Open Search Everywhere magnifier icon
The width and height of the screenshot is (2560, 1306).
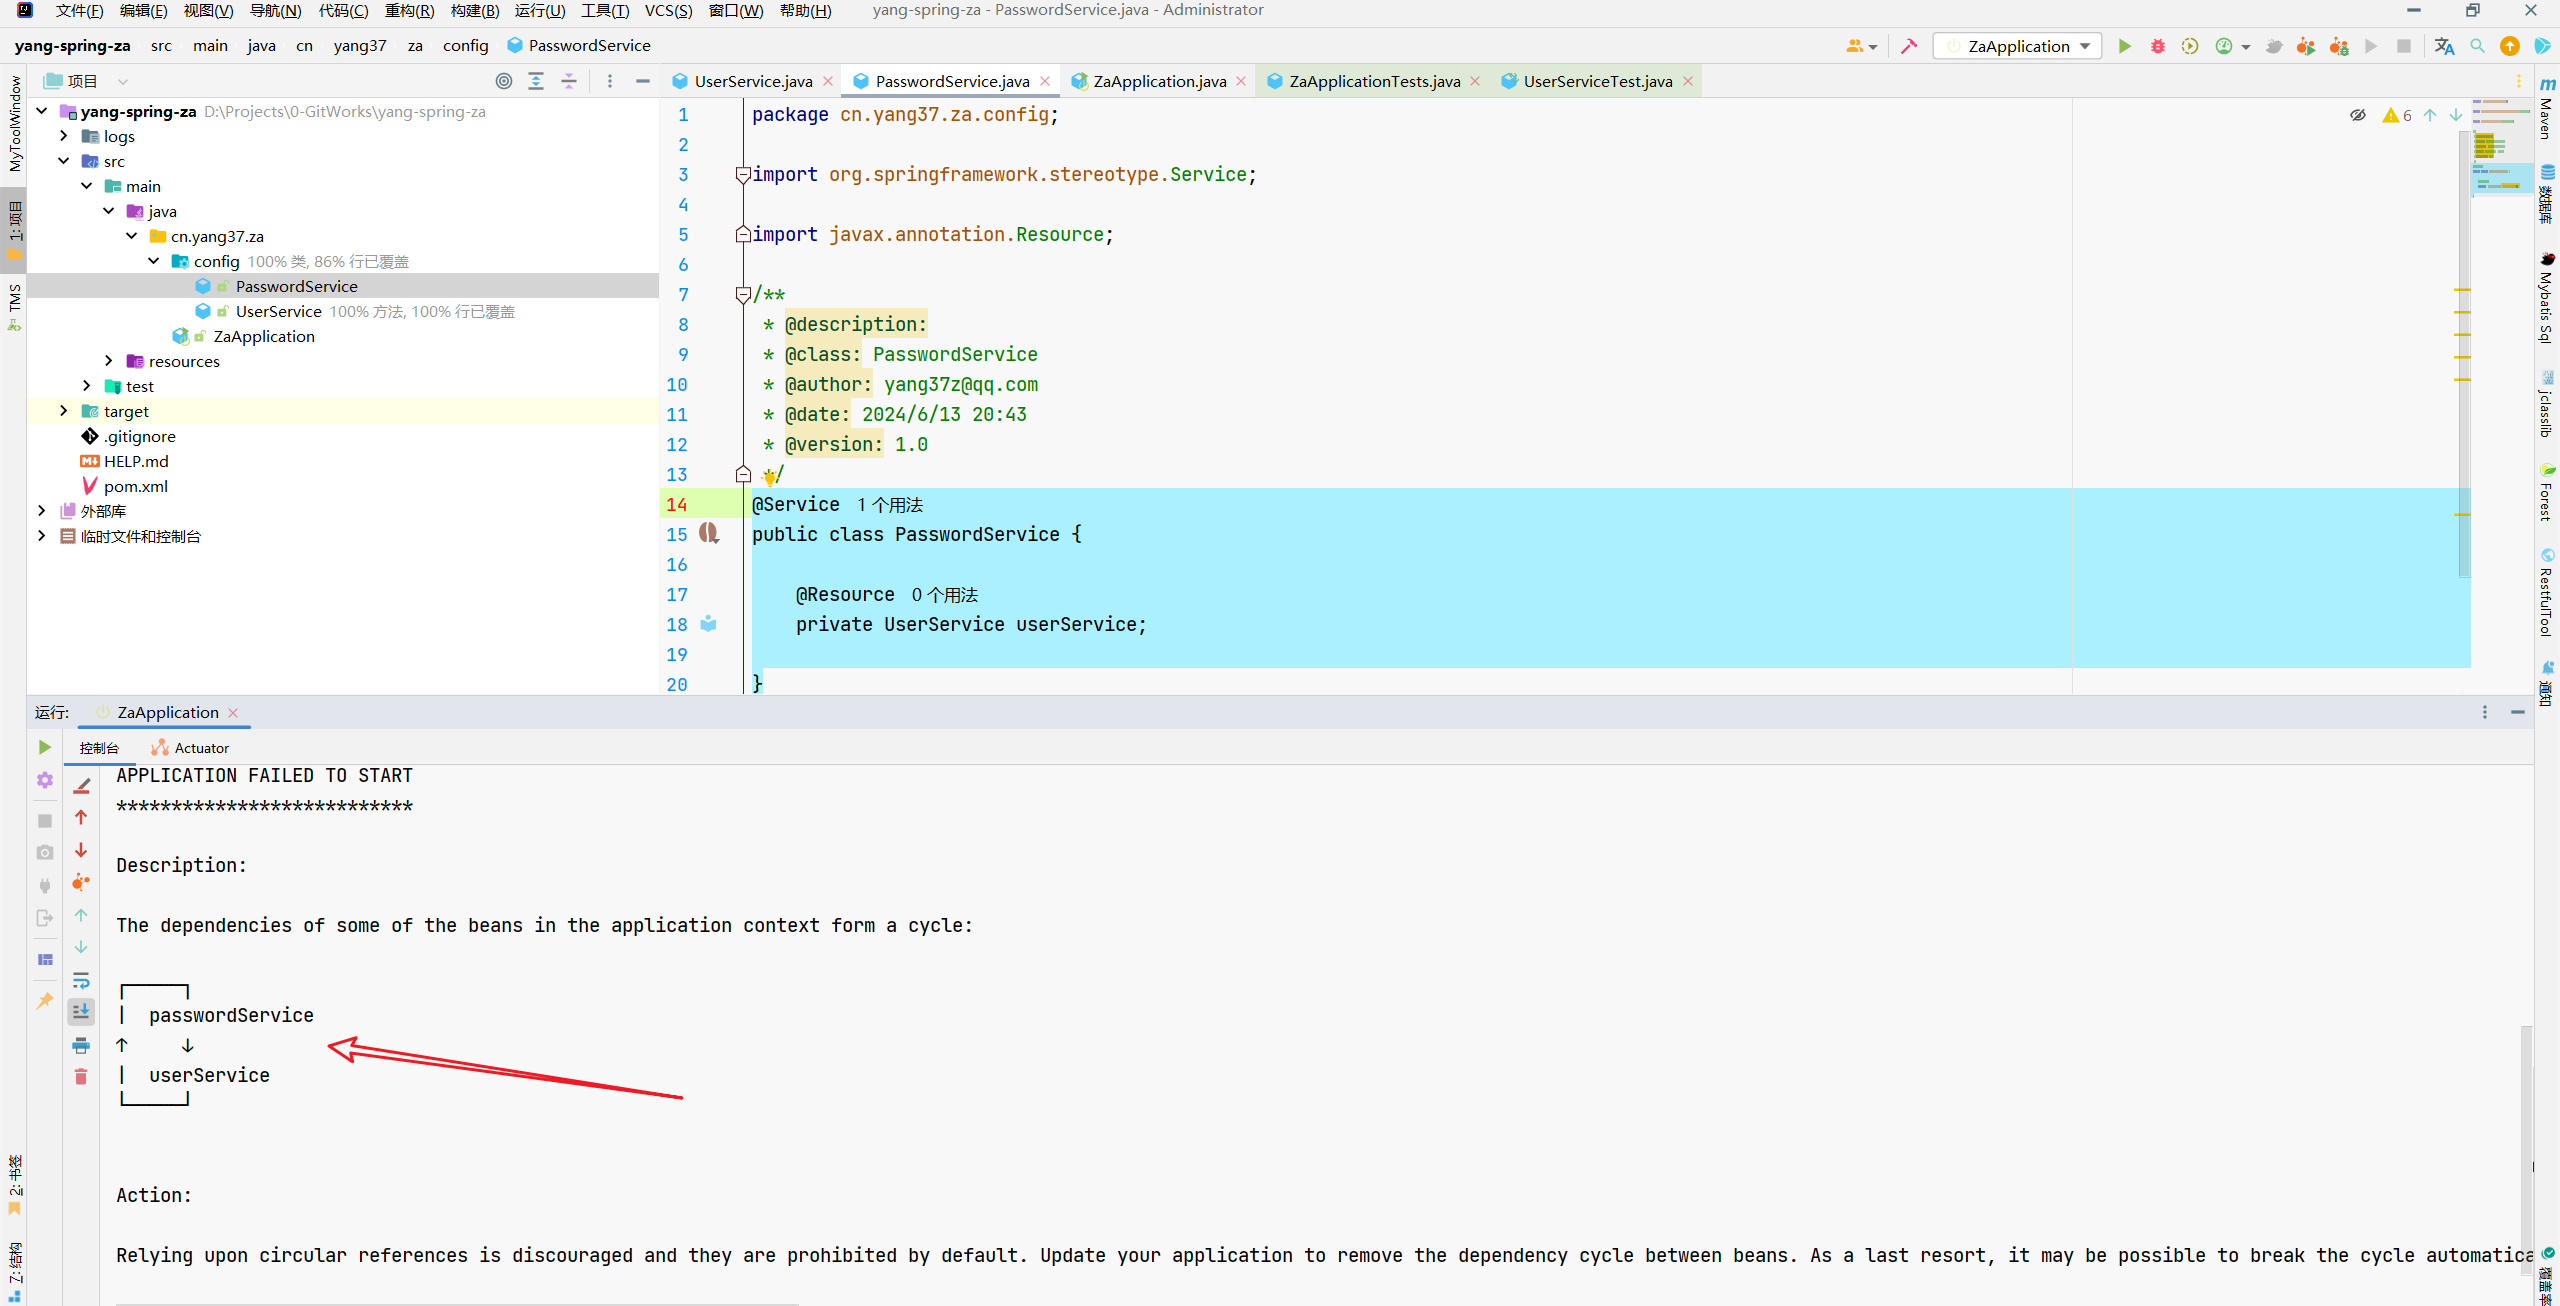pyautogui.click(x=2477, y=46)
